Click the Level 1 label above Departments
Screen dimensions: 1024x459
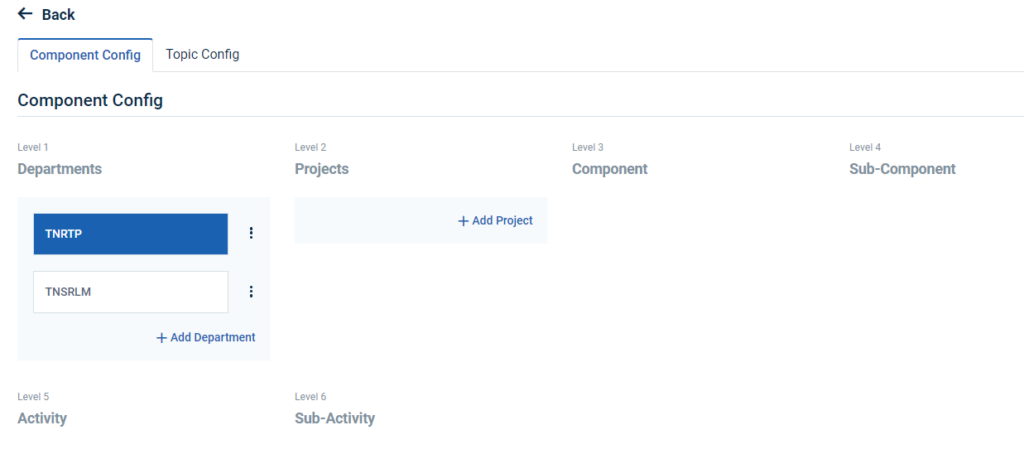(x=33, y=148)
